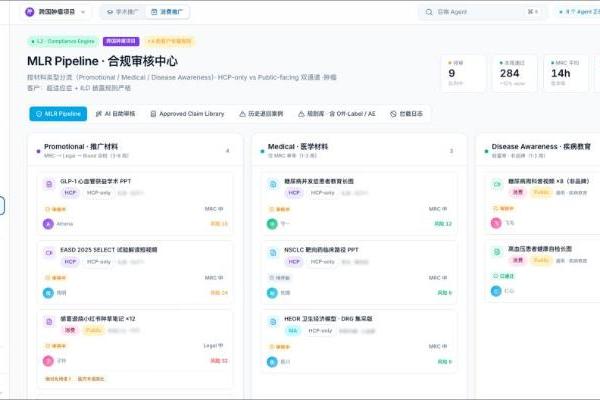Viewport: 600px width, 400px height.
Task: Open the GLP-1 cardiovascular PPT card title
Action: point(96,181)
